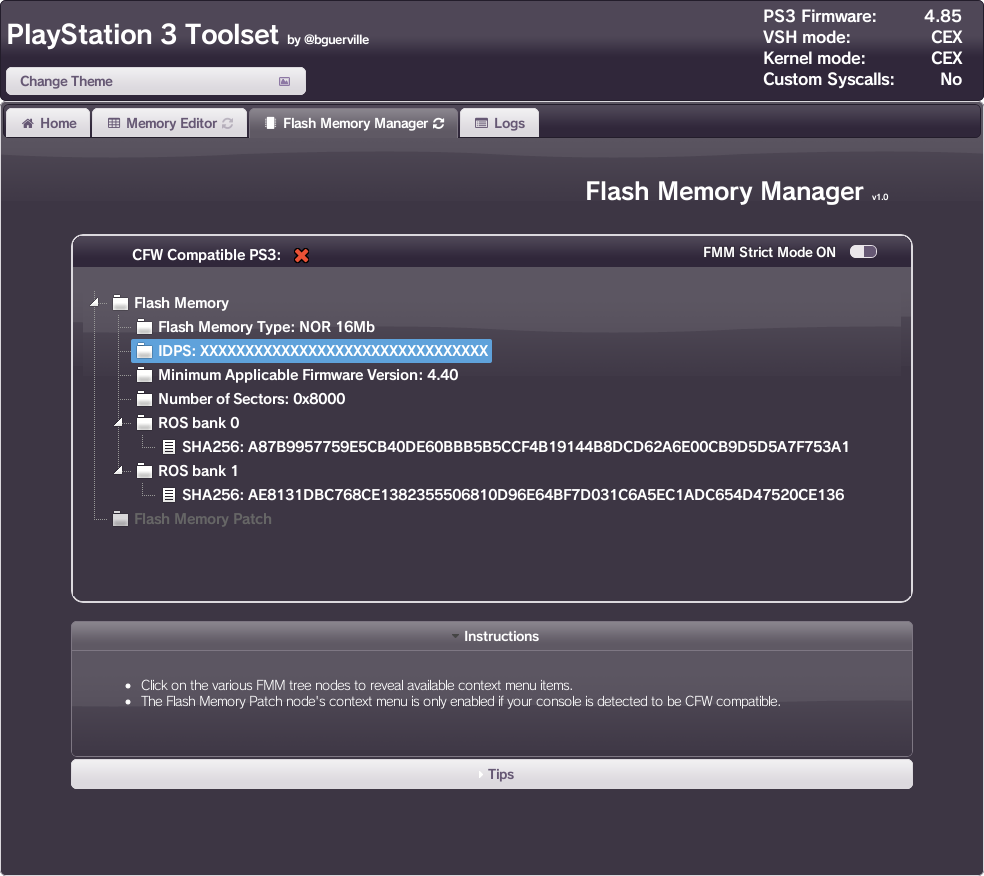Click instruction about Flash Memory Patch context menu
Viewport: 984px width, 876px height.
coord(461,702)
